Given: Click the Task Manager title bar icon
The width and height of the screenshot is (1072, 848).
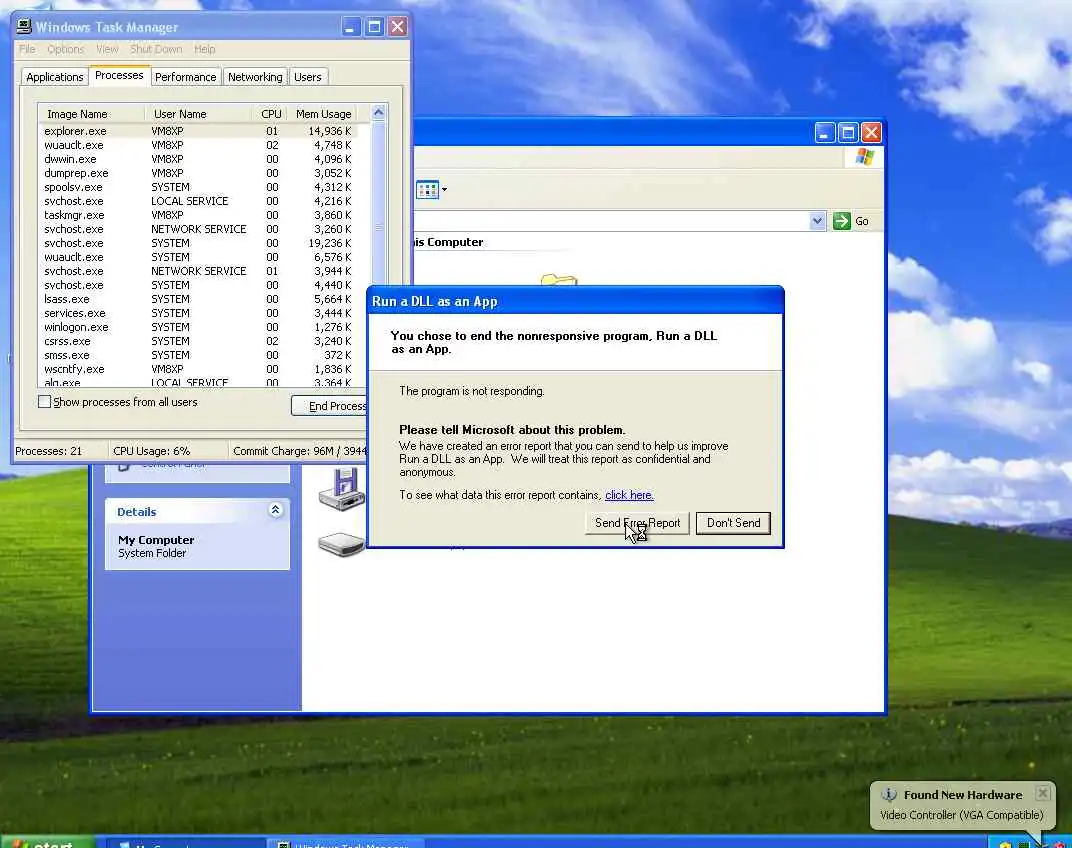Looking at the screenshot, I should pos(24,27).
